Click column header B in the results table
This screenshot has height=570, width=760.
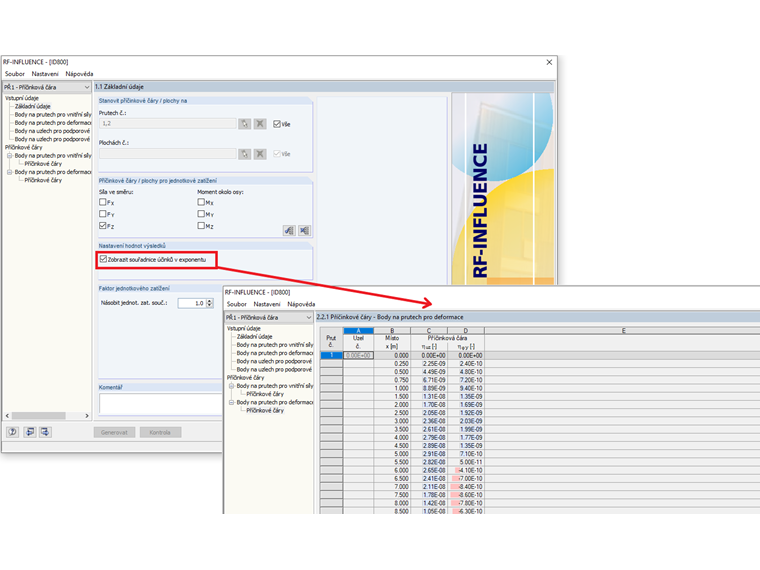[x=392, y=331]
